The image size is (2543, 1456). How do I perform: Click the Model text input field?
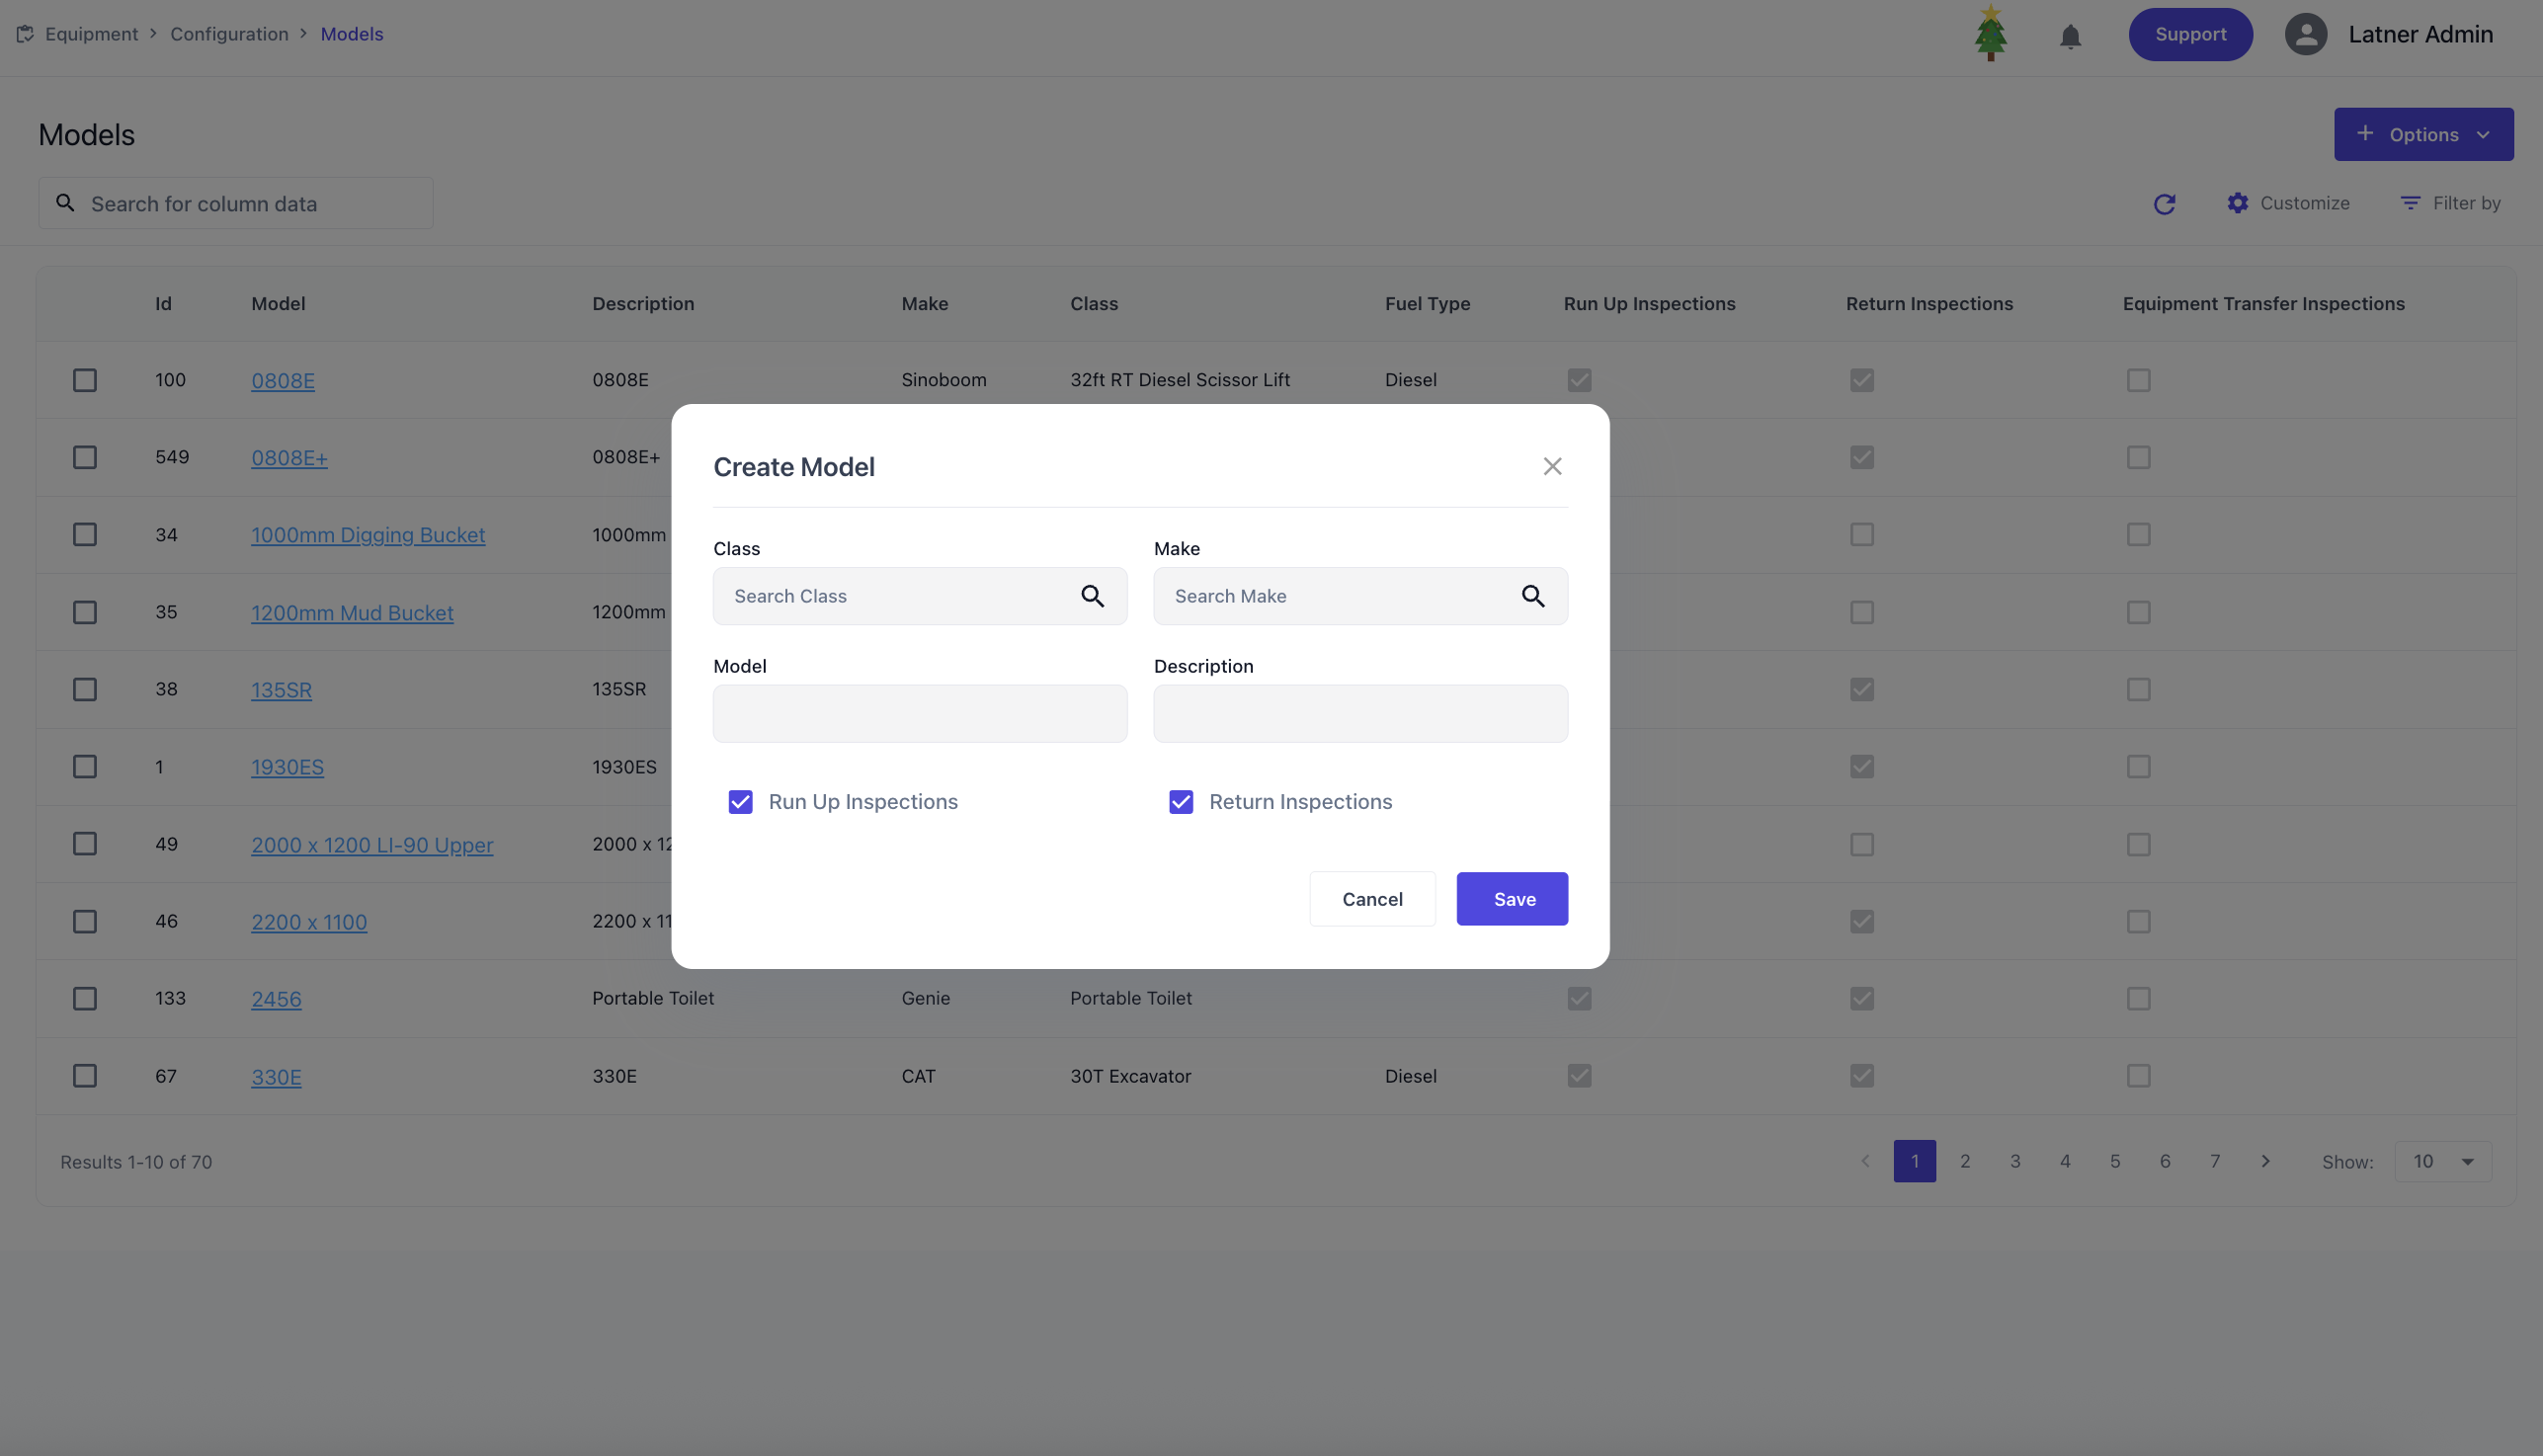click(919, 713)
